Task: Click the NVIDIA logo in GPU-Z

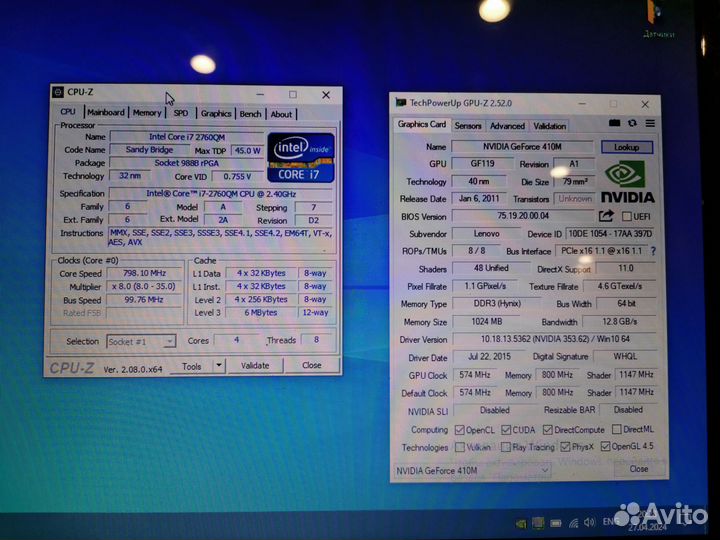Action: (x=627, y=182)
